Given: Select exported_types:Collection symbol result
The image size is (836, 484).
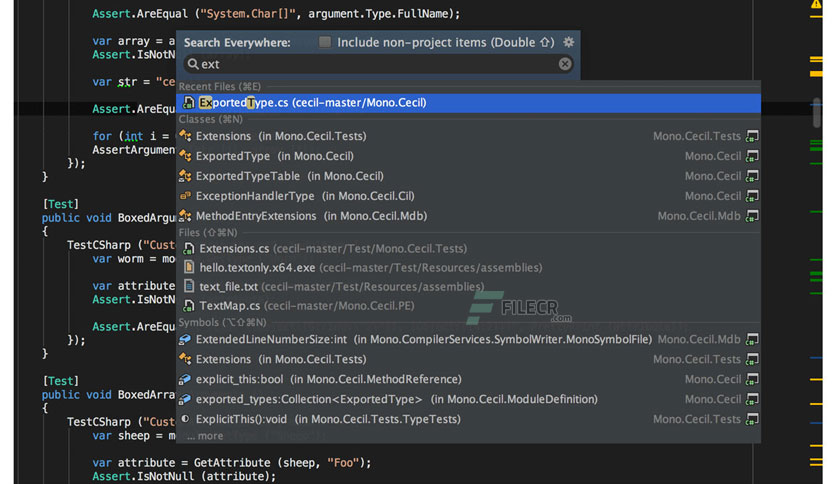Looking at the screenshot, I should [x=468, y=399].
